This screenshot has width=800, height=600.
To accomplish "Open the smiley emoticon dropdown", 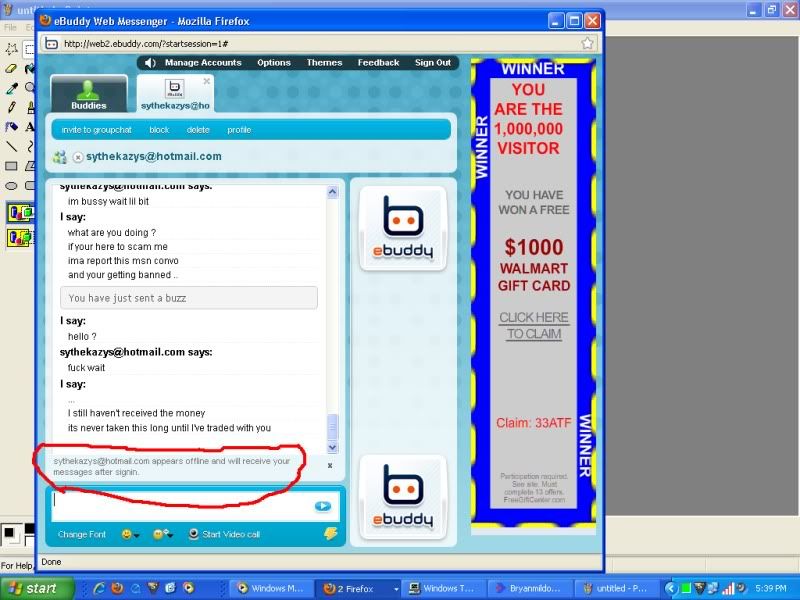I will point(130,534).
